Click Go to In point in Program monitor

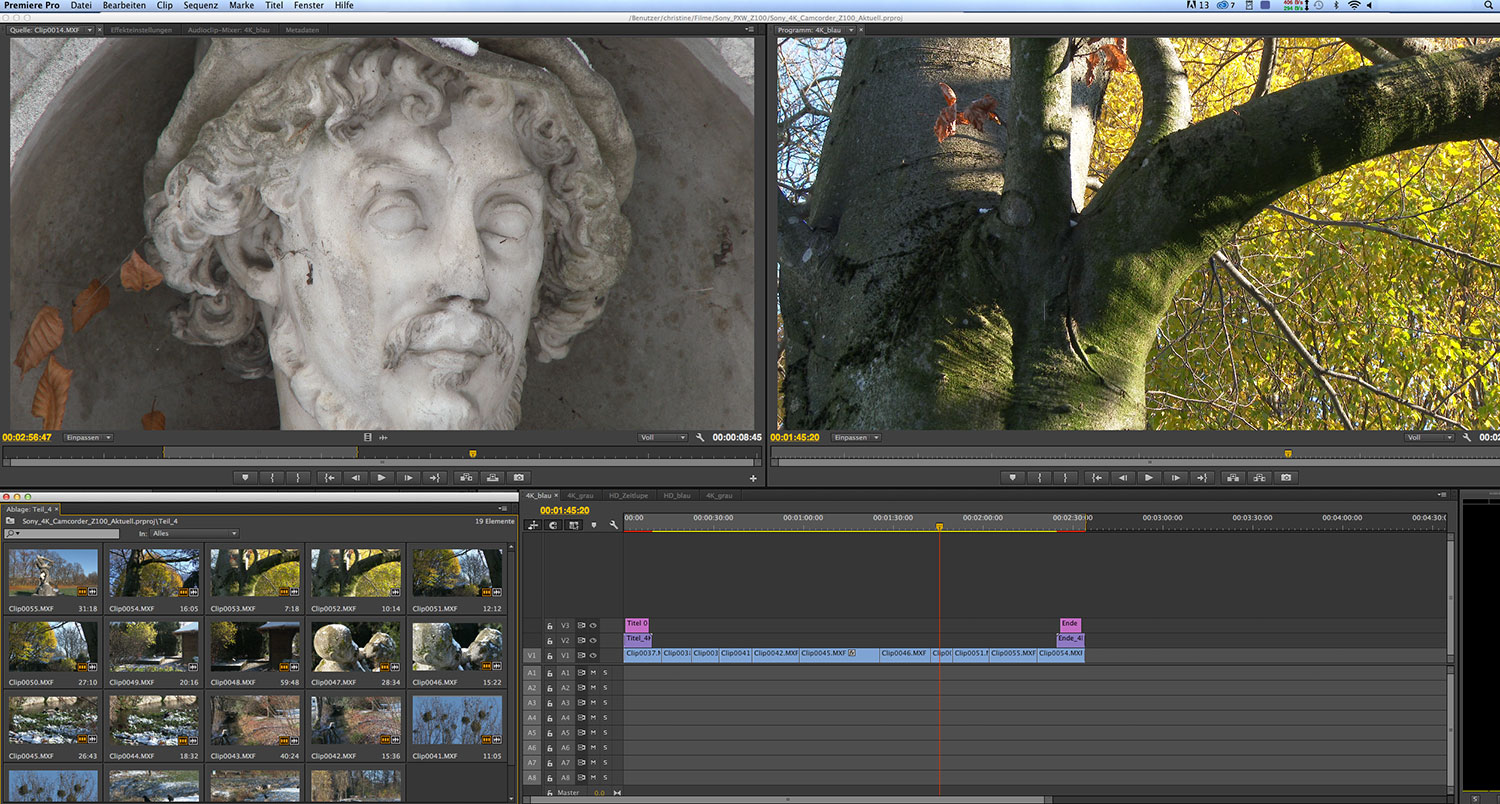pos(1098,478)
